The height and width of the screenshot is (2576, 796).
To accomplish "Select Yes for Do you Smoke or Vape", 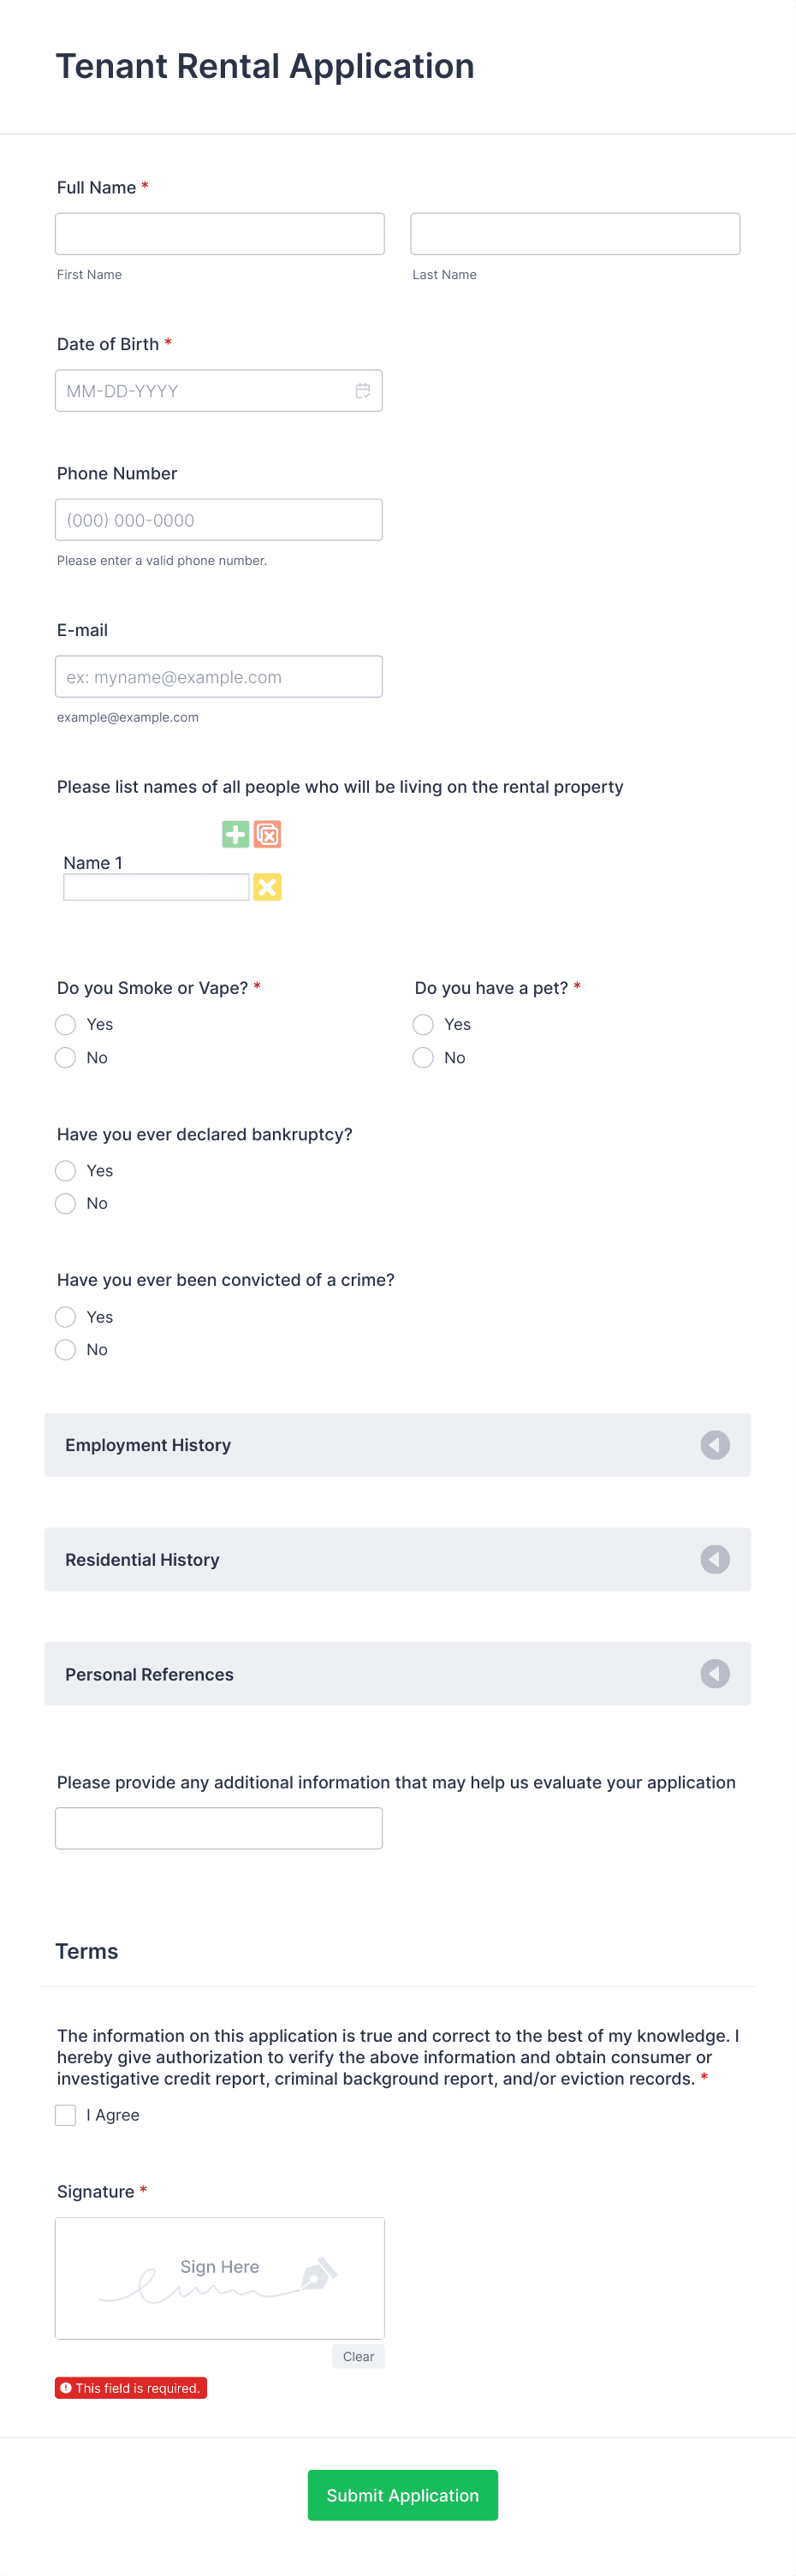I will [x=65, y=1024].
